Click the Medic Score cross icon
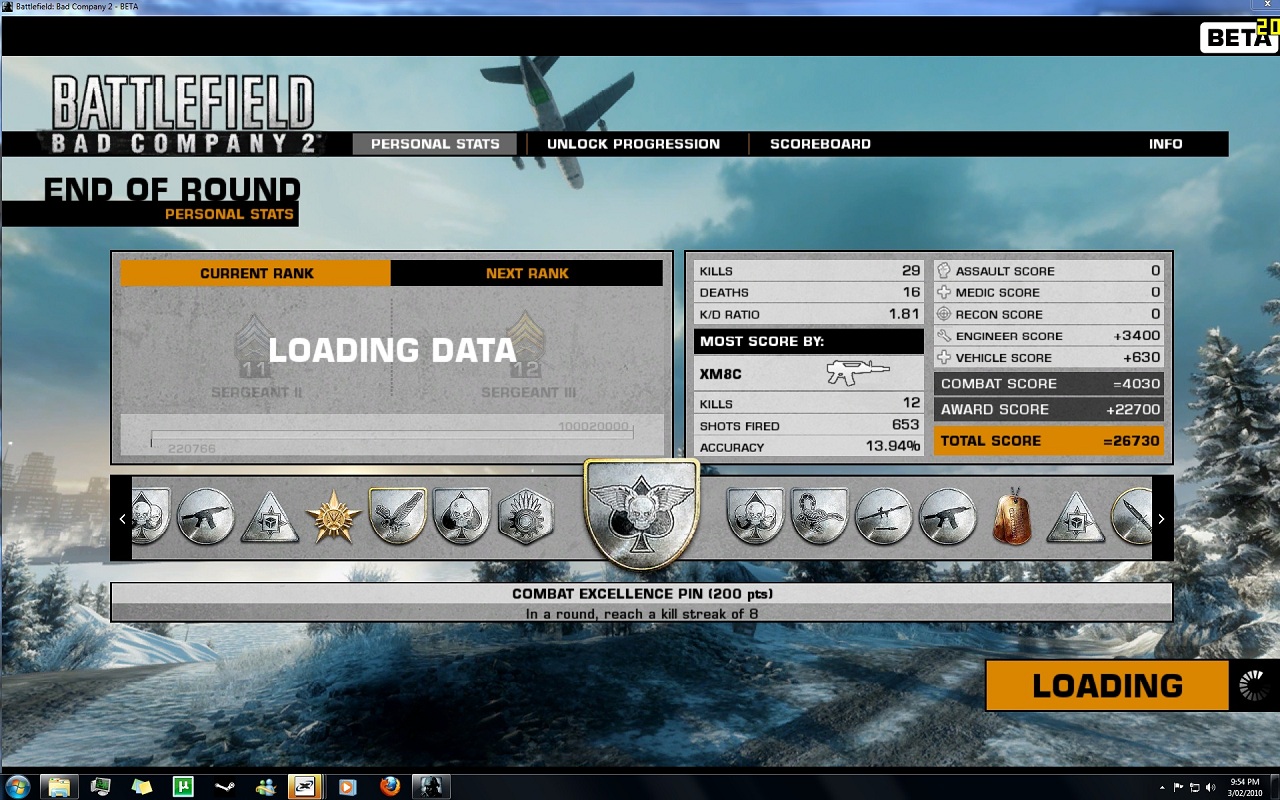 point(944,293)
